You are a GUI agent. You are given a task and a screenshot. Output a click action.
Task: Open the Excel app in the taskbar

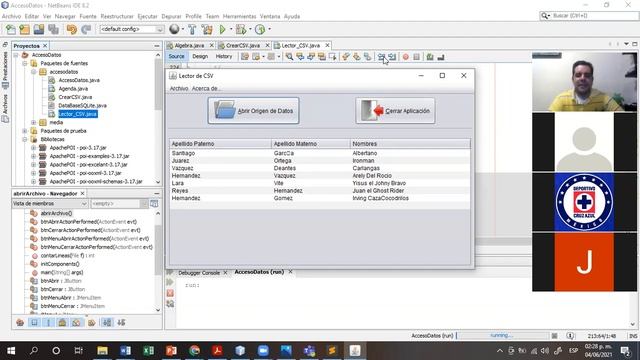(x=149, y=351)
